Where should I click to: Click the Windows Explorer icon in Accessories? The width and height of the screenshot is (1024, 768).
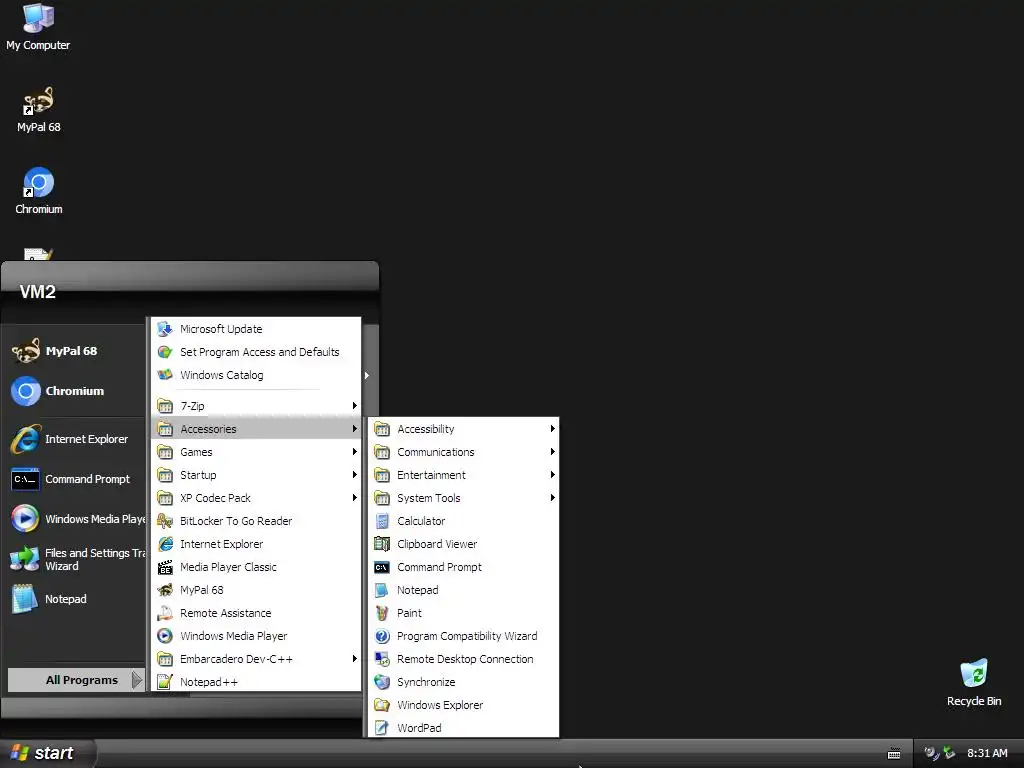tap(382, 705)
